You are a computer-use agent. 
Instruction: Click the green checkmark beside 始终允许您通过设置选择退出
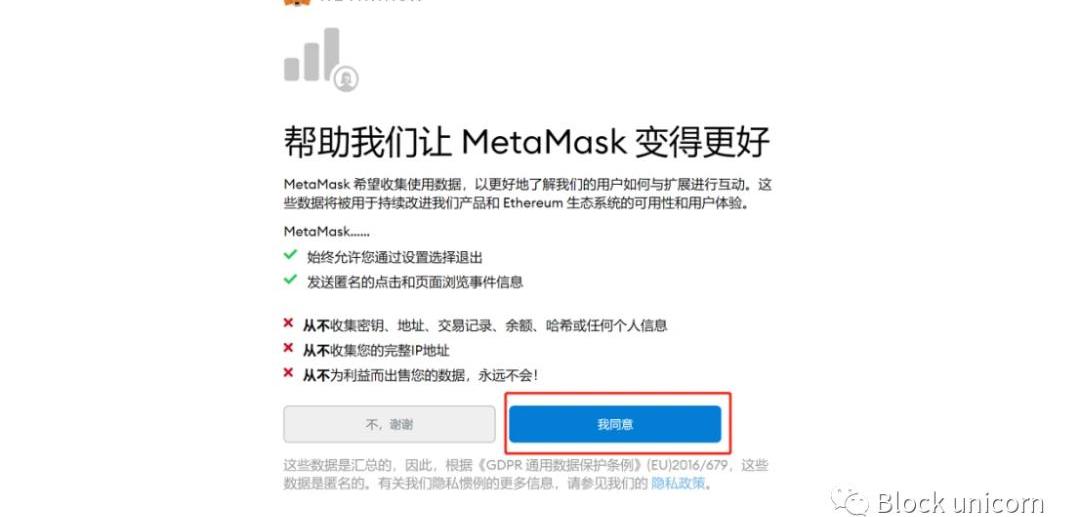point(290,255)
